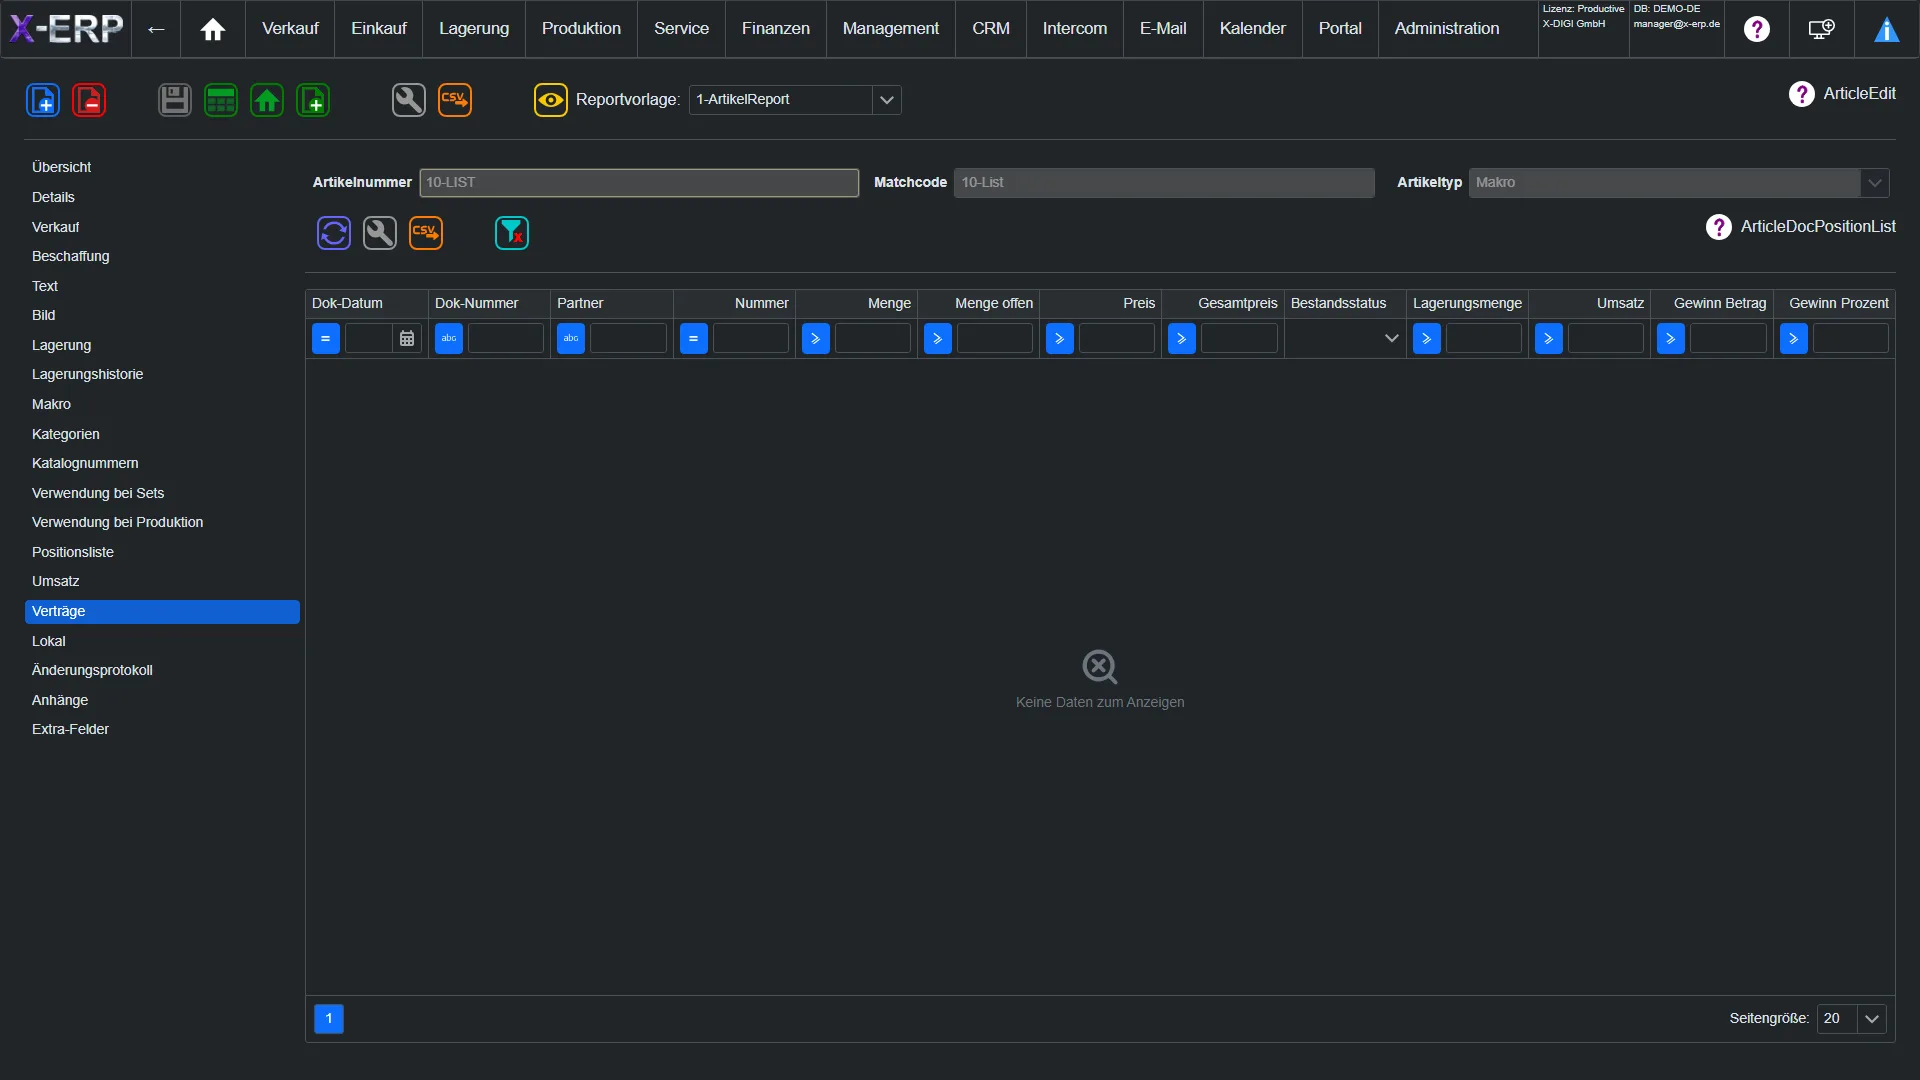Click the green table icon in toolbar
1920x1080 pixels.
[221, 100]
